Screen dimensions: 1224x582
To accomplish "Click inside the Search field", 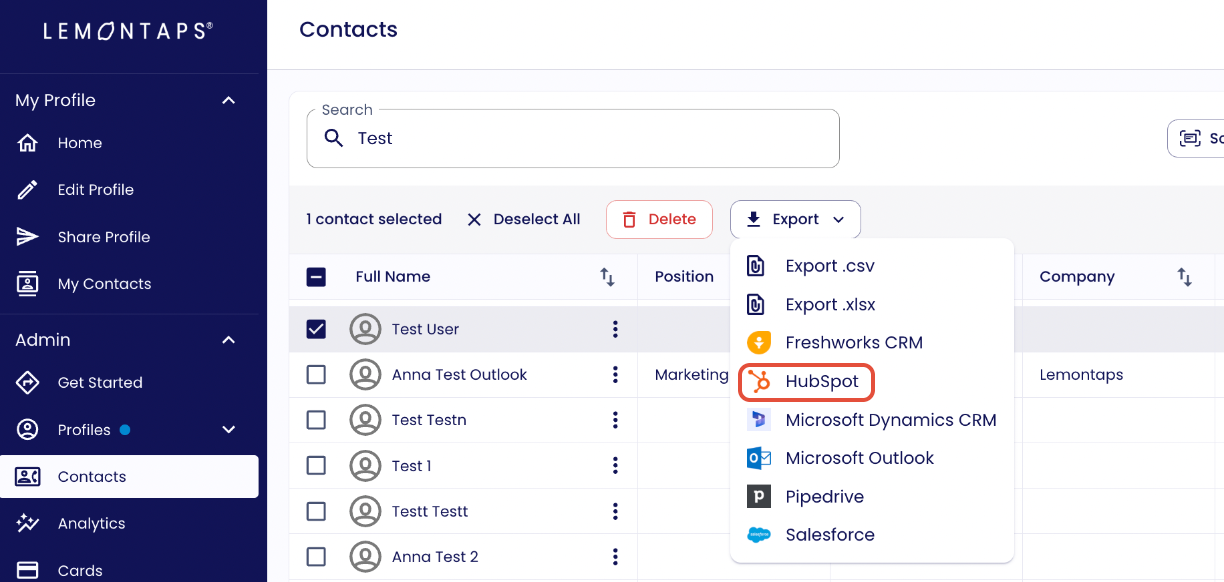I will pyautogui.click(x=573, y=138).
